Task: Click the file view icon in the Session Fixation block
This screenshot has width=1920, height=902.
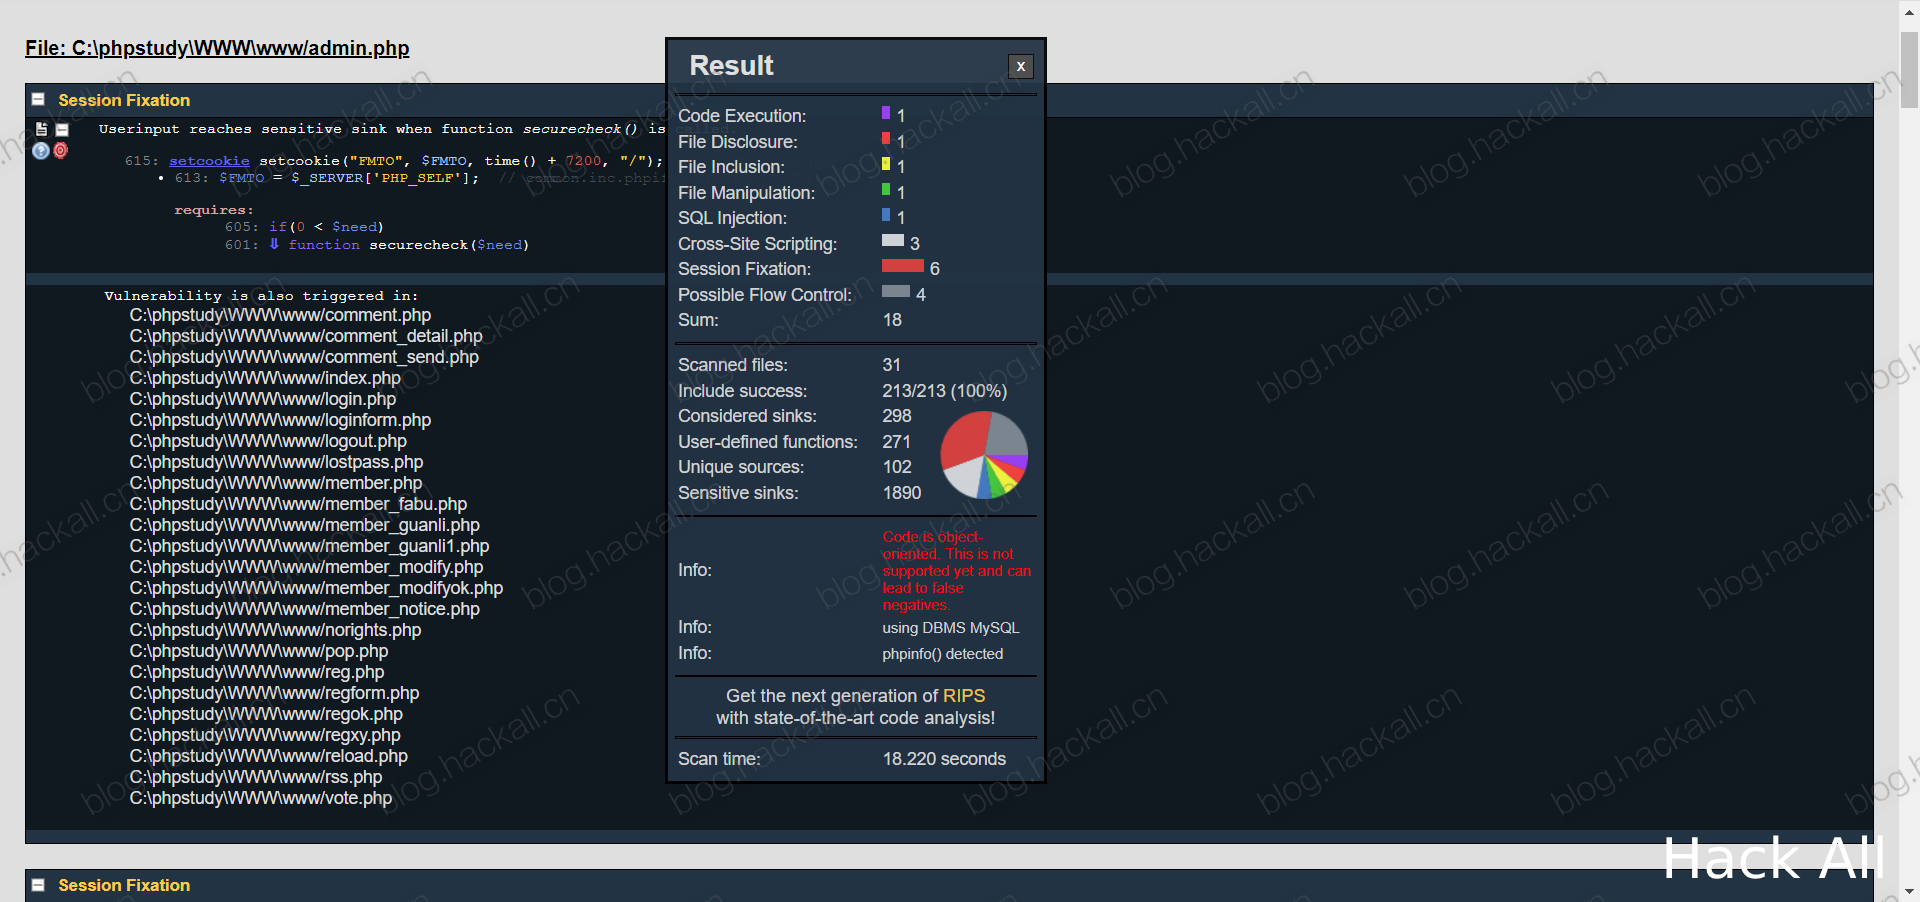Action: 41,129
